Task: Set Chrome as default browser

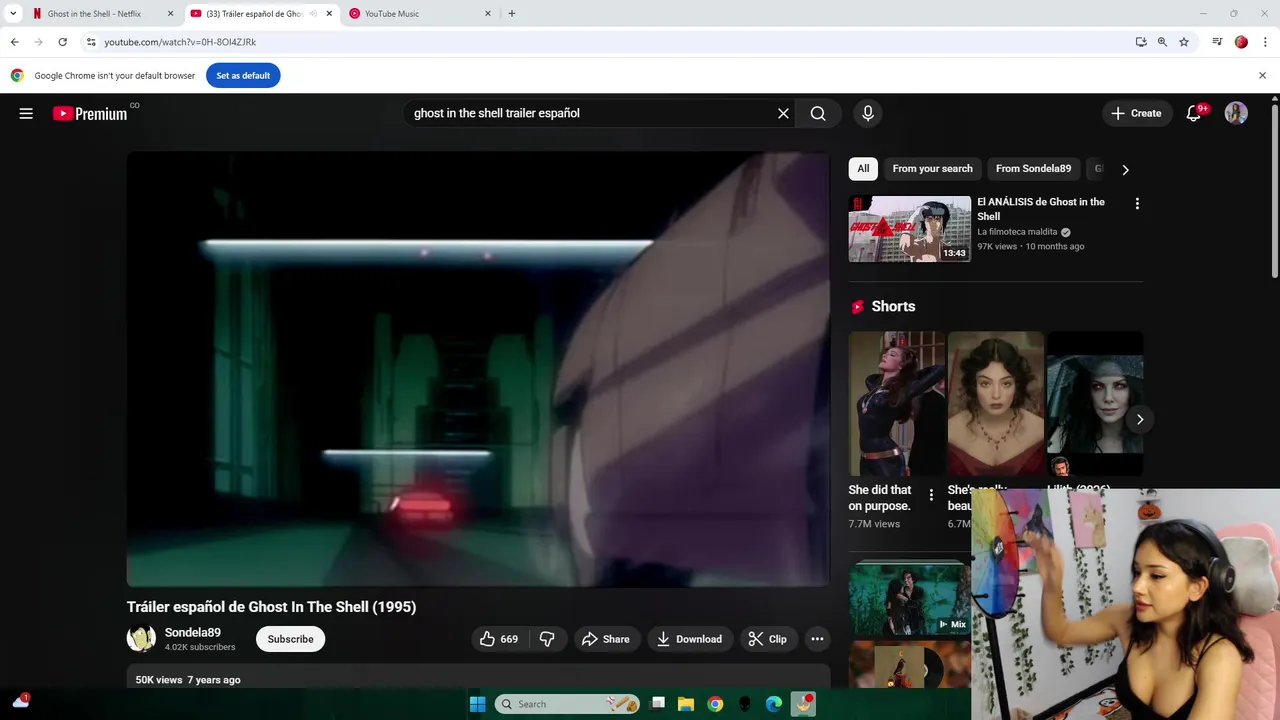Action: coord(243,76)
